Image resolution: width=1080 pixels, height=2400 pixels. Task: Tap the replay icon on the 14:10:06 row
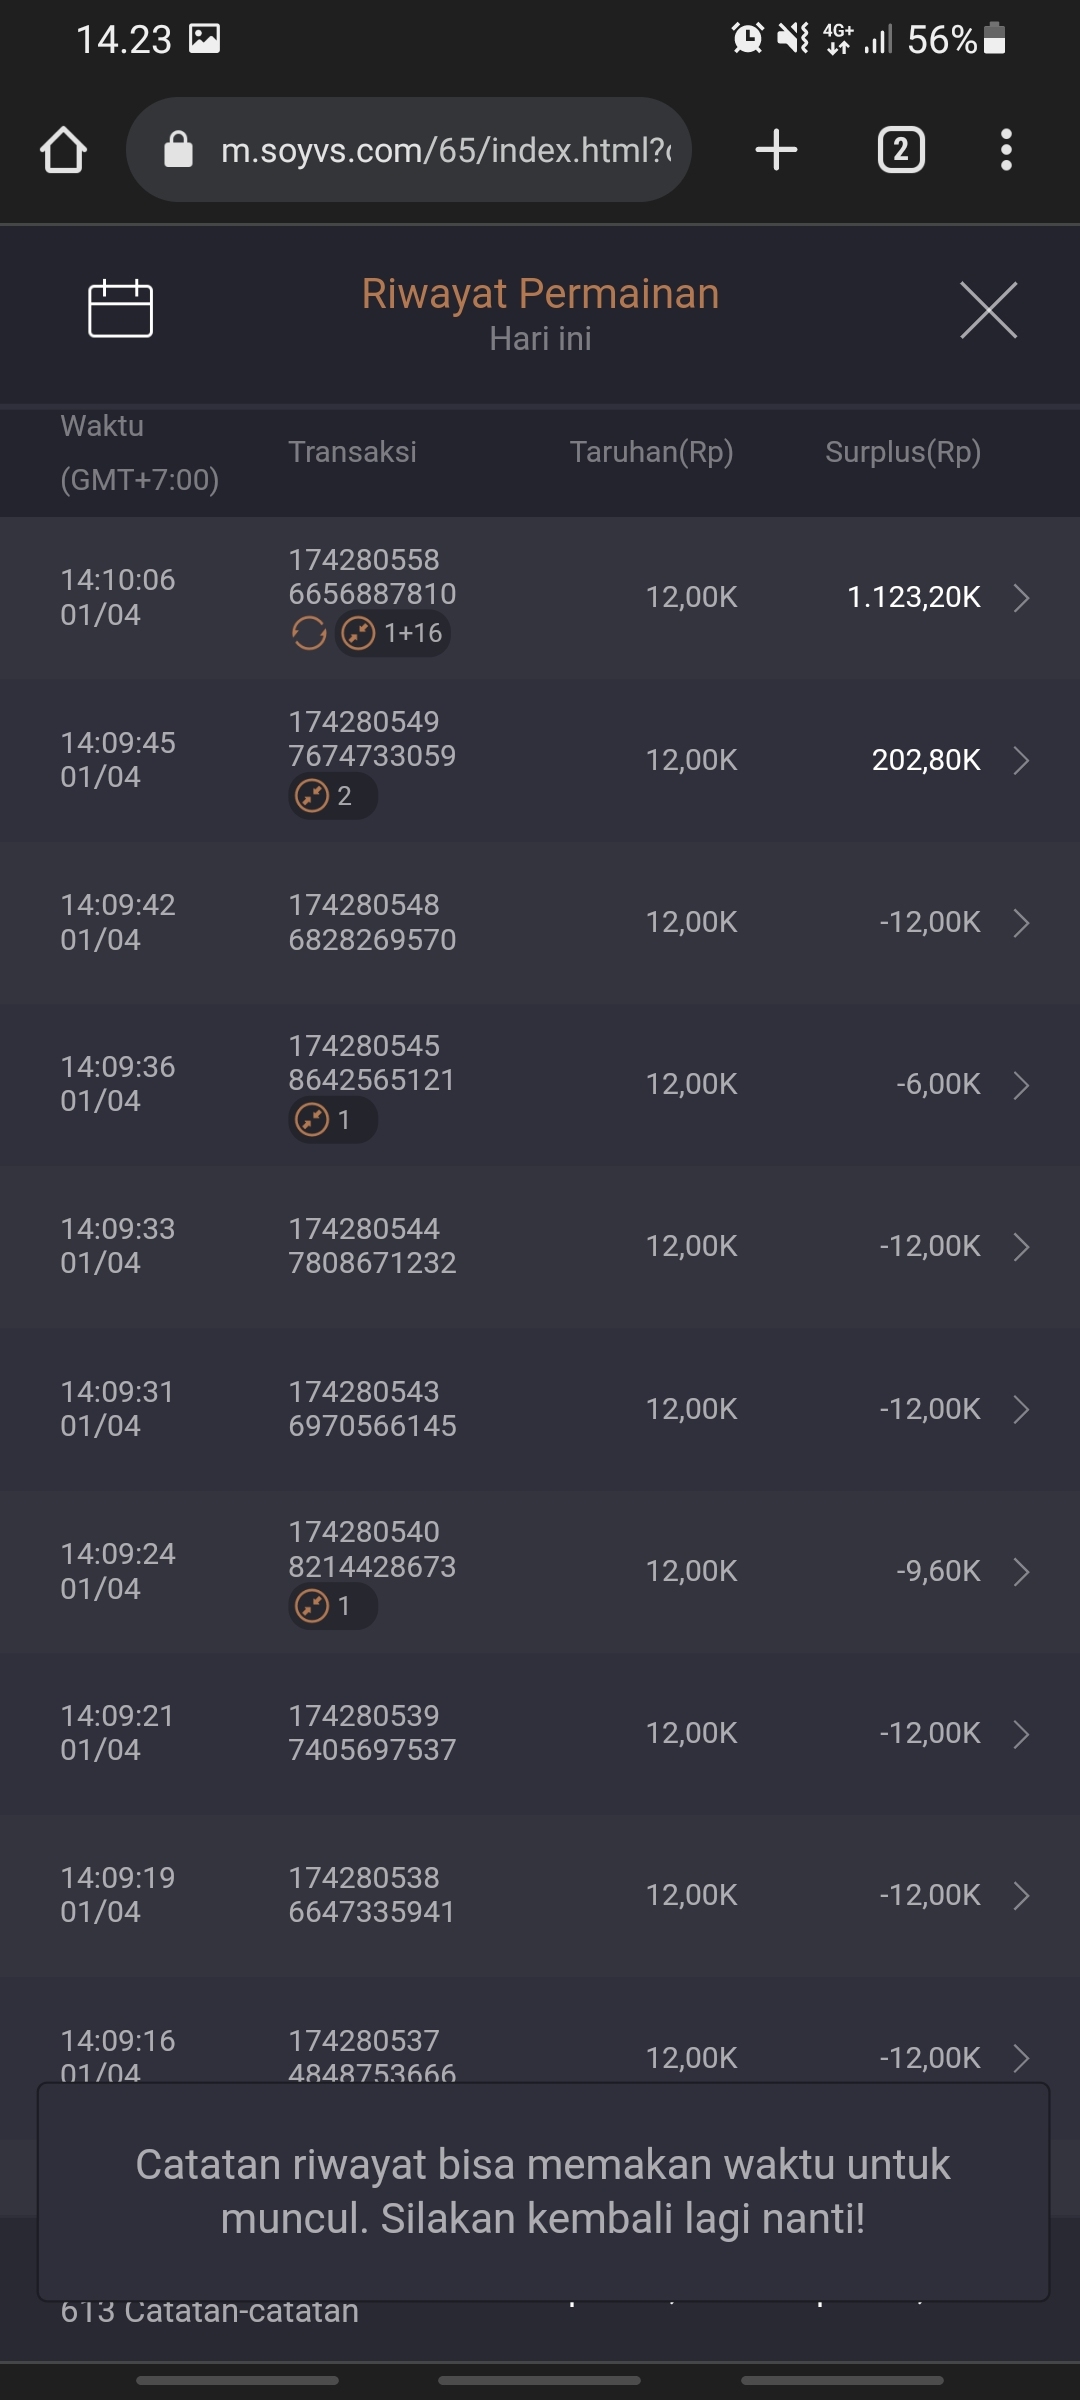click(x=308, y=633)
